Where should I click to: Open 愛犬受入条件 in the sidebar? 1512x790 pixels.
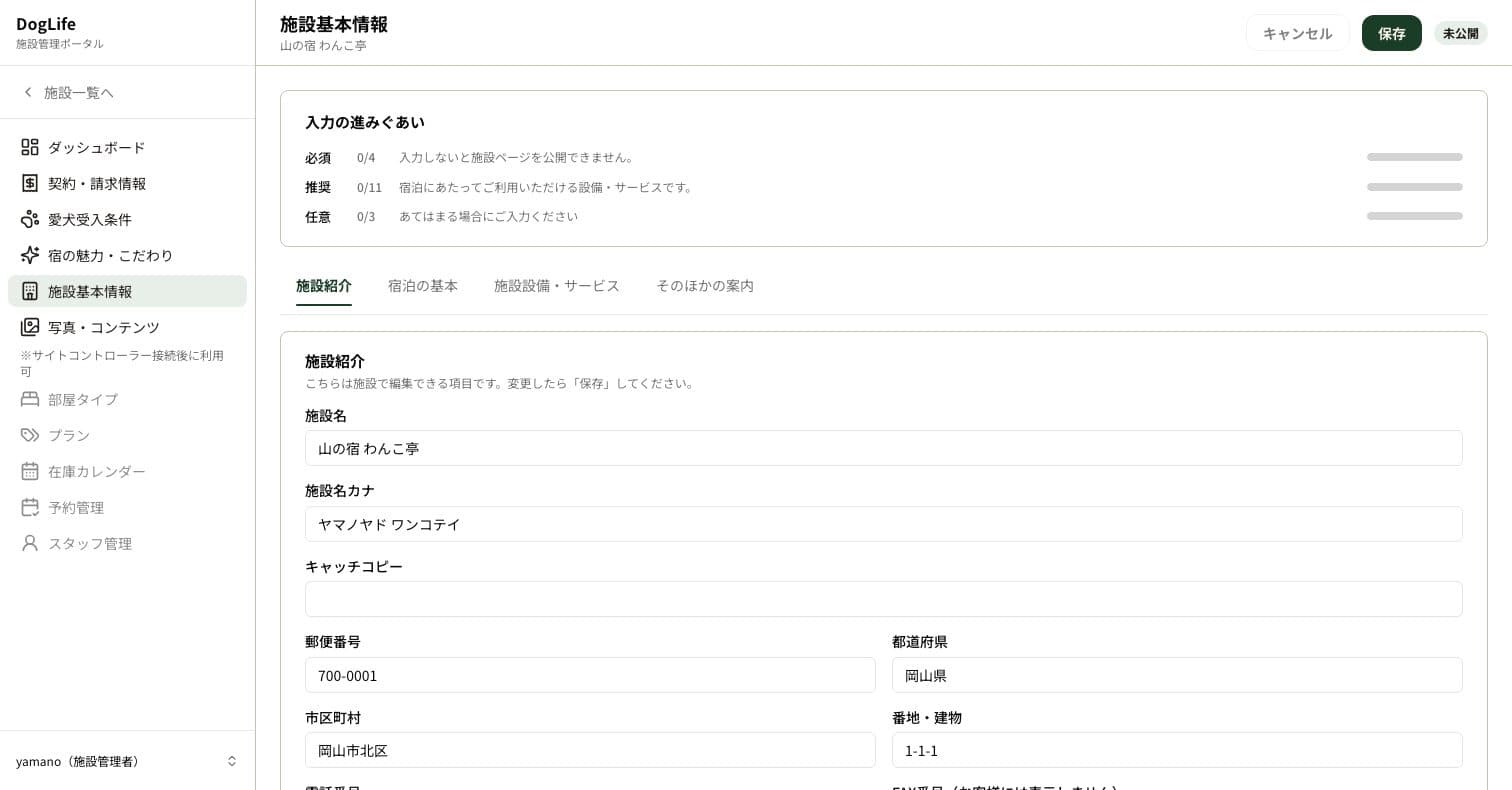click(x=127, y=219)
